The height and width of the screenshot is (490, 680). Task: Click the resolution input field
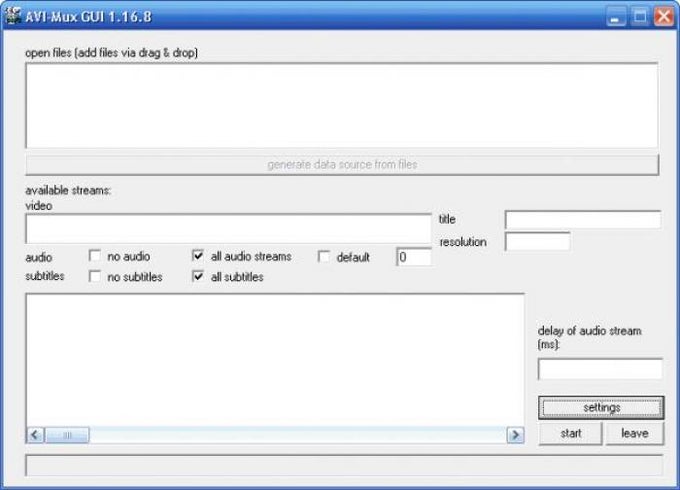pos(537,241)
